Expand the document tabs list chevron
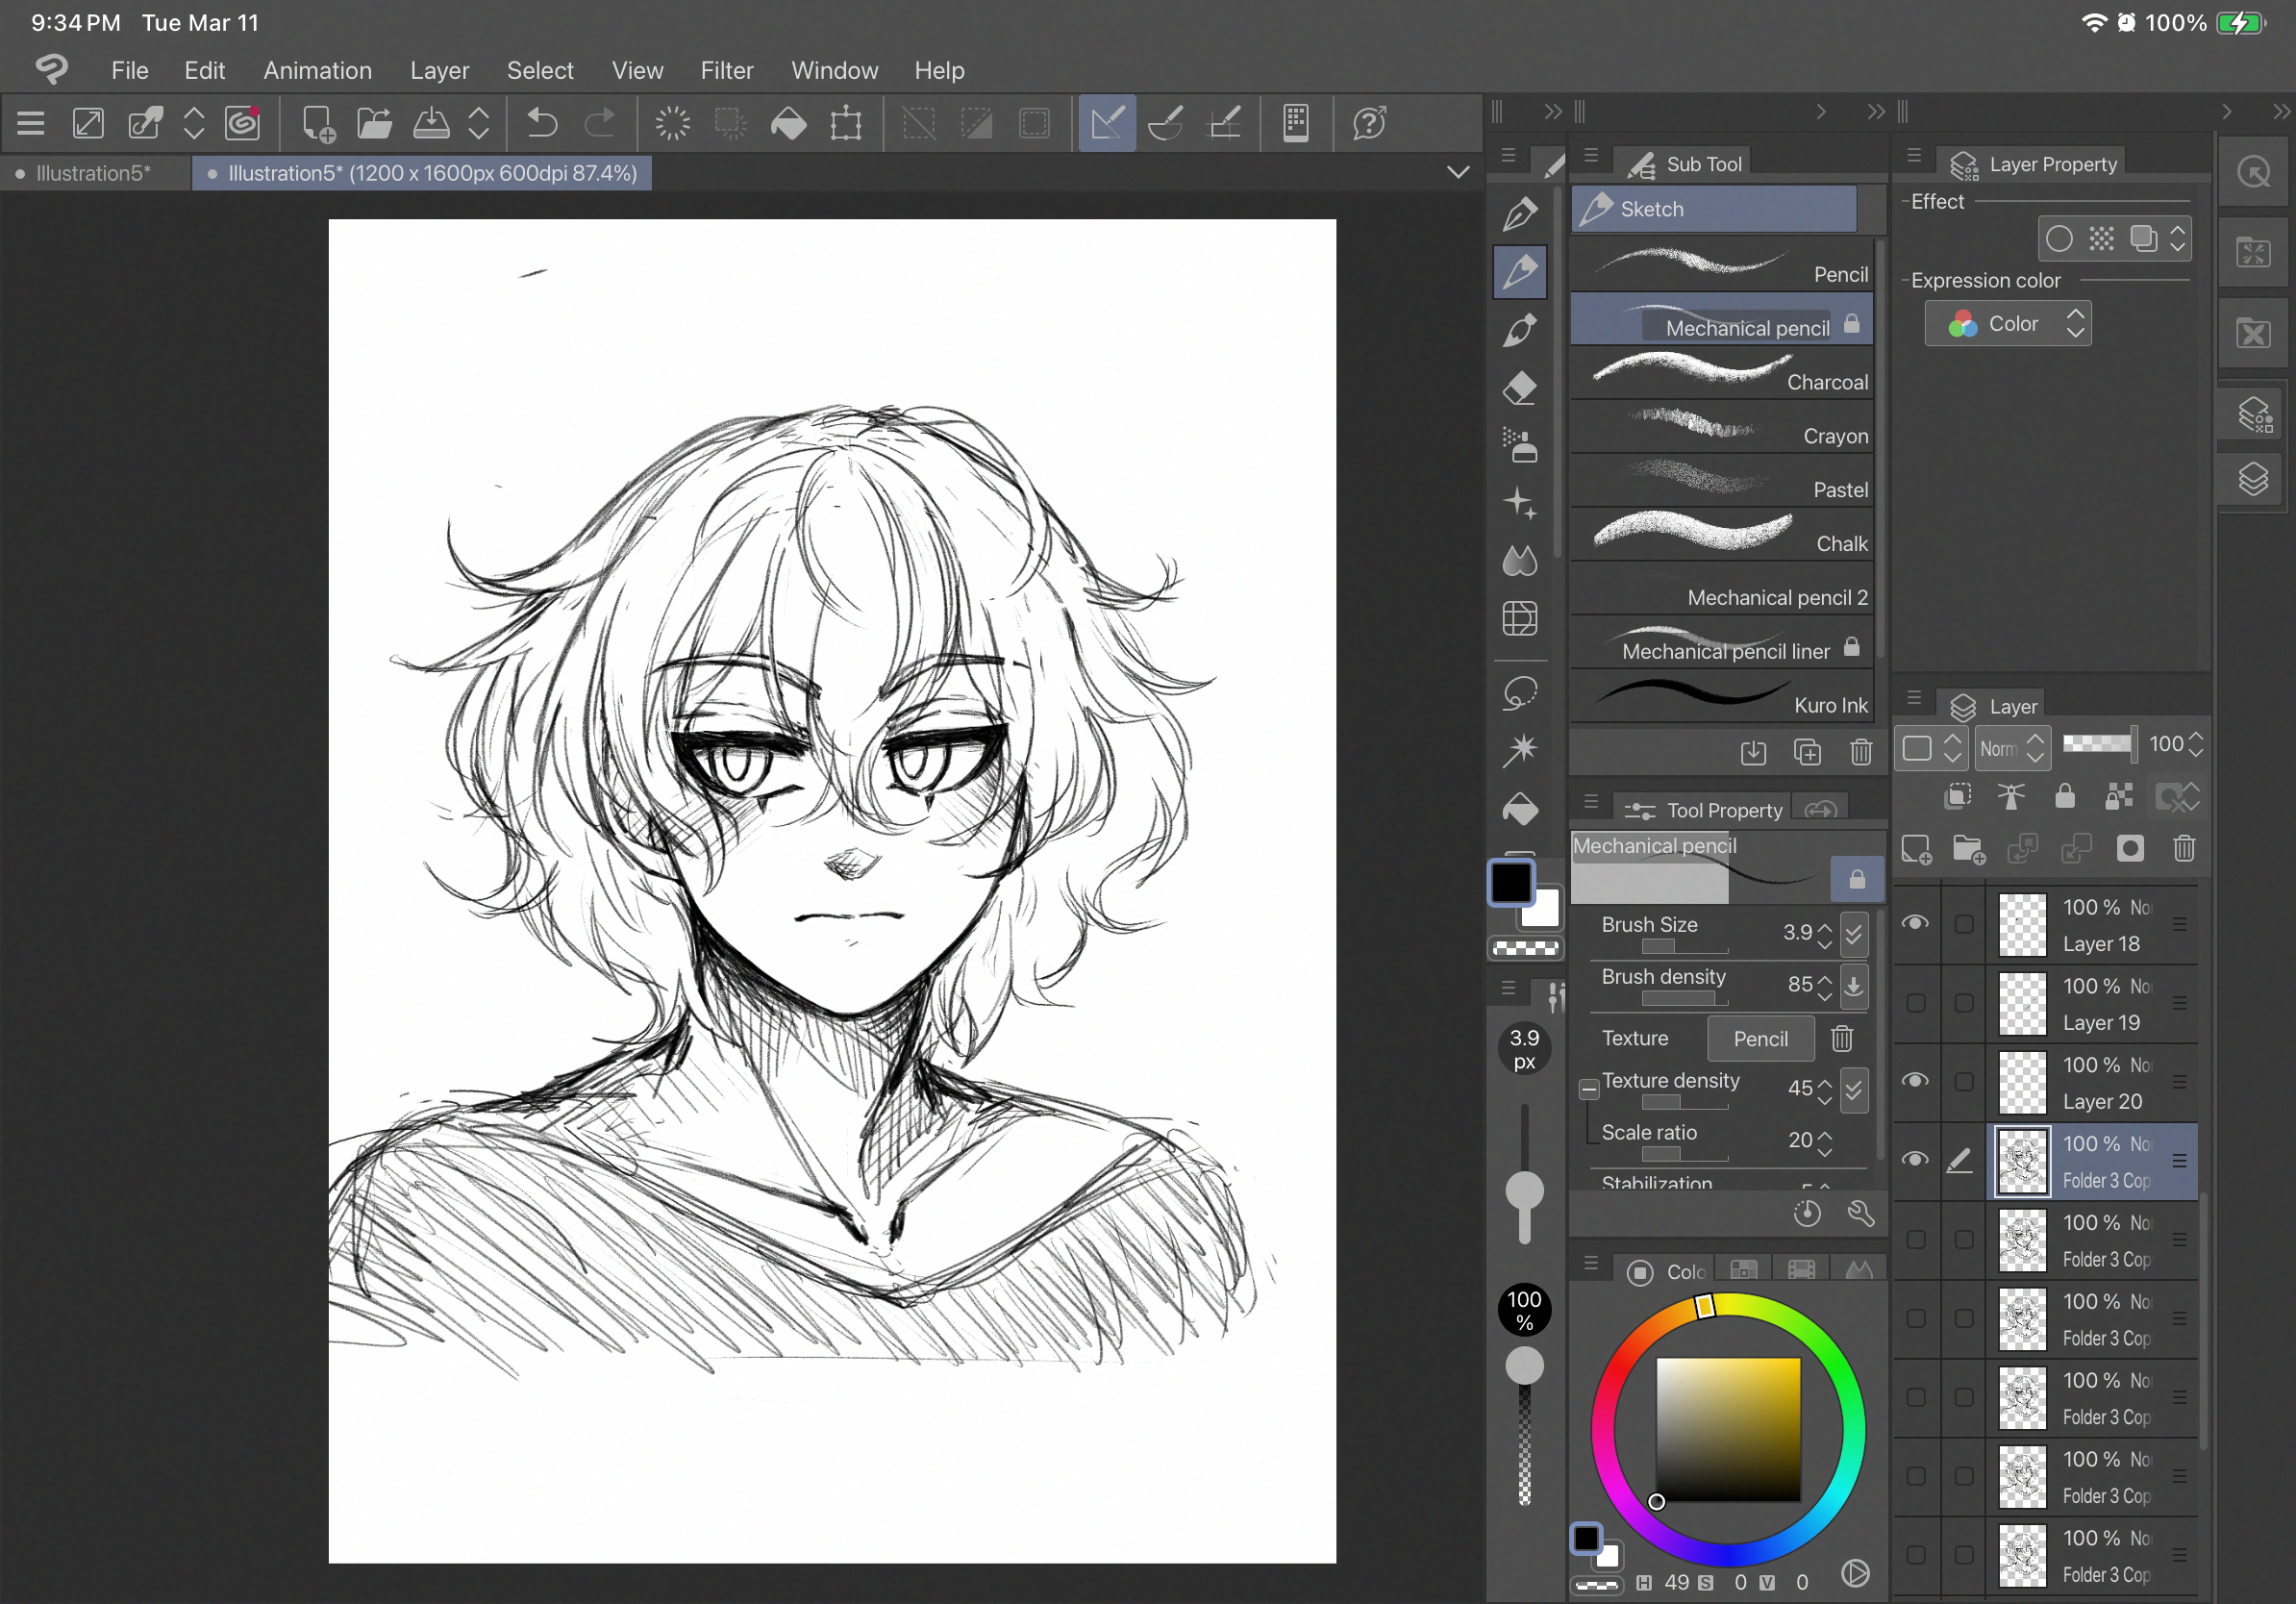 [1458, 173]
